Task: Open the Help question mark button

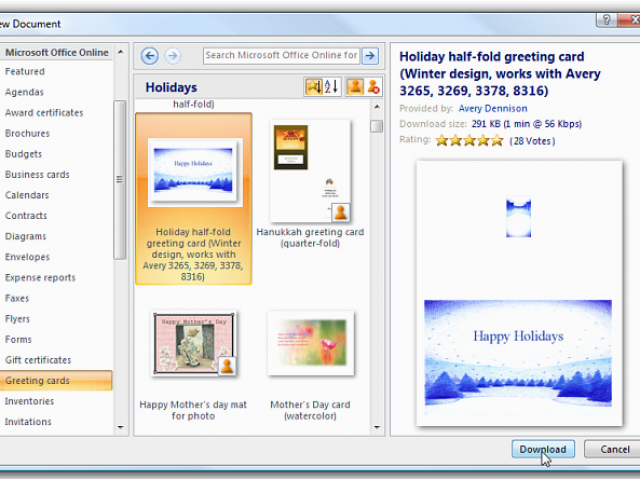Action: tap(607, 20)
